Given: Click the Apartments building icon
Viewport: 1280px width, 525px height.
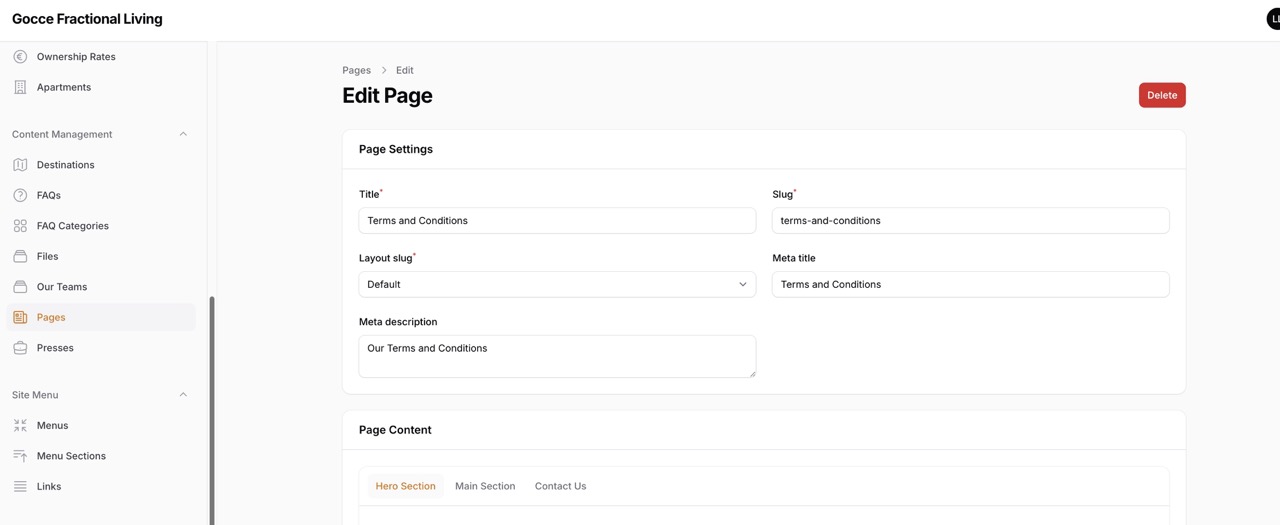Looking at the screenshot, I should [20, 87].
